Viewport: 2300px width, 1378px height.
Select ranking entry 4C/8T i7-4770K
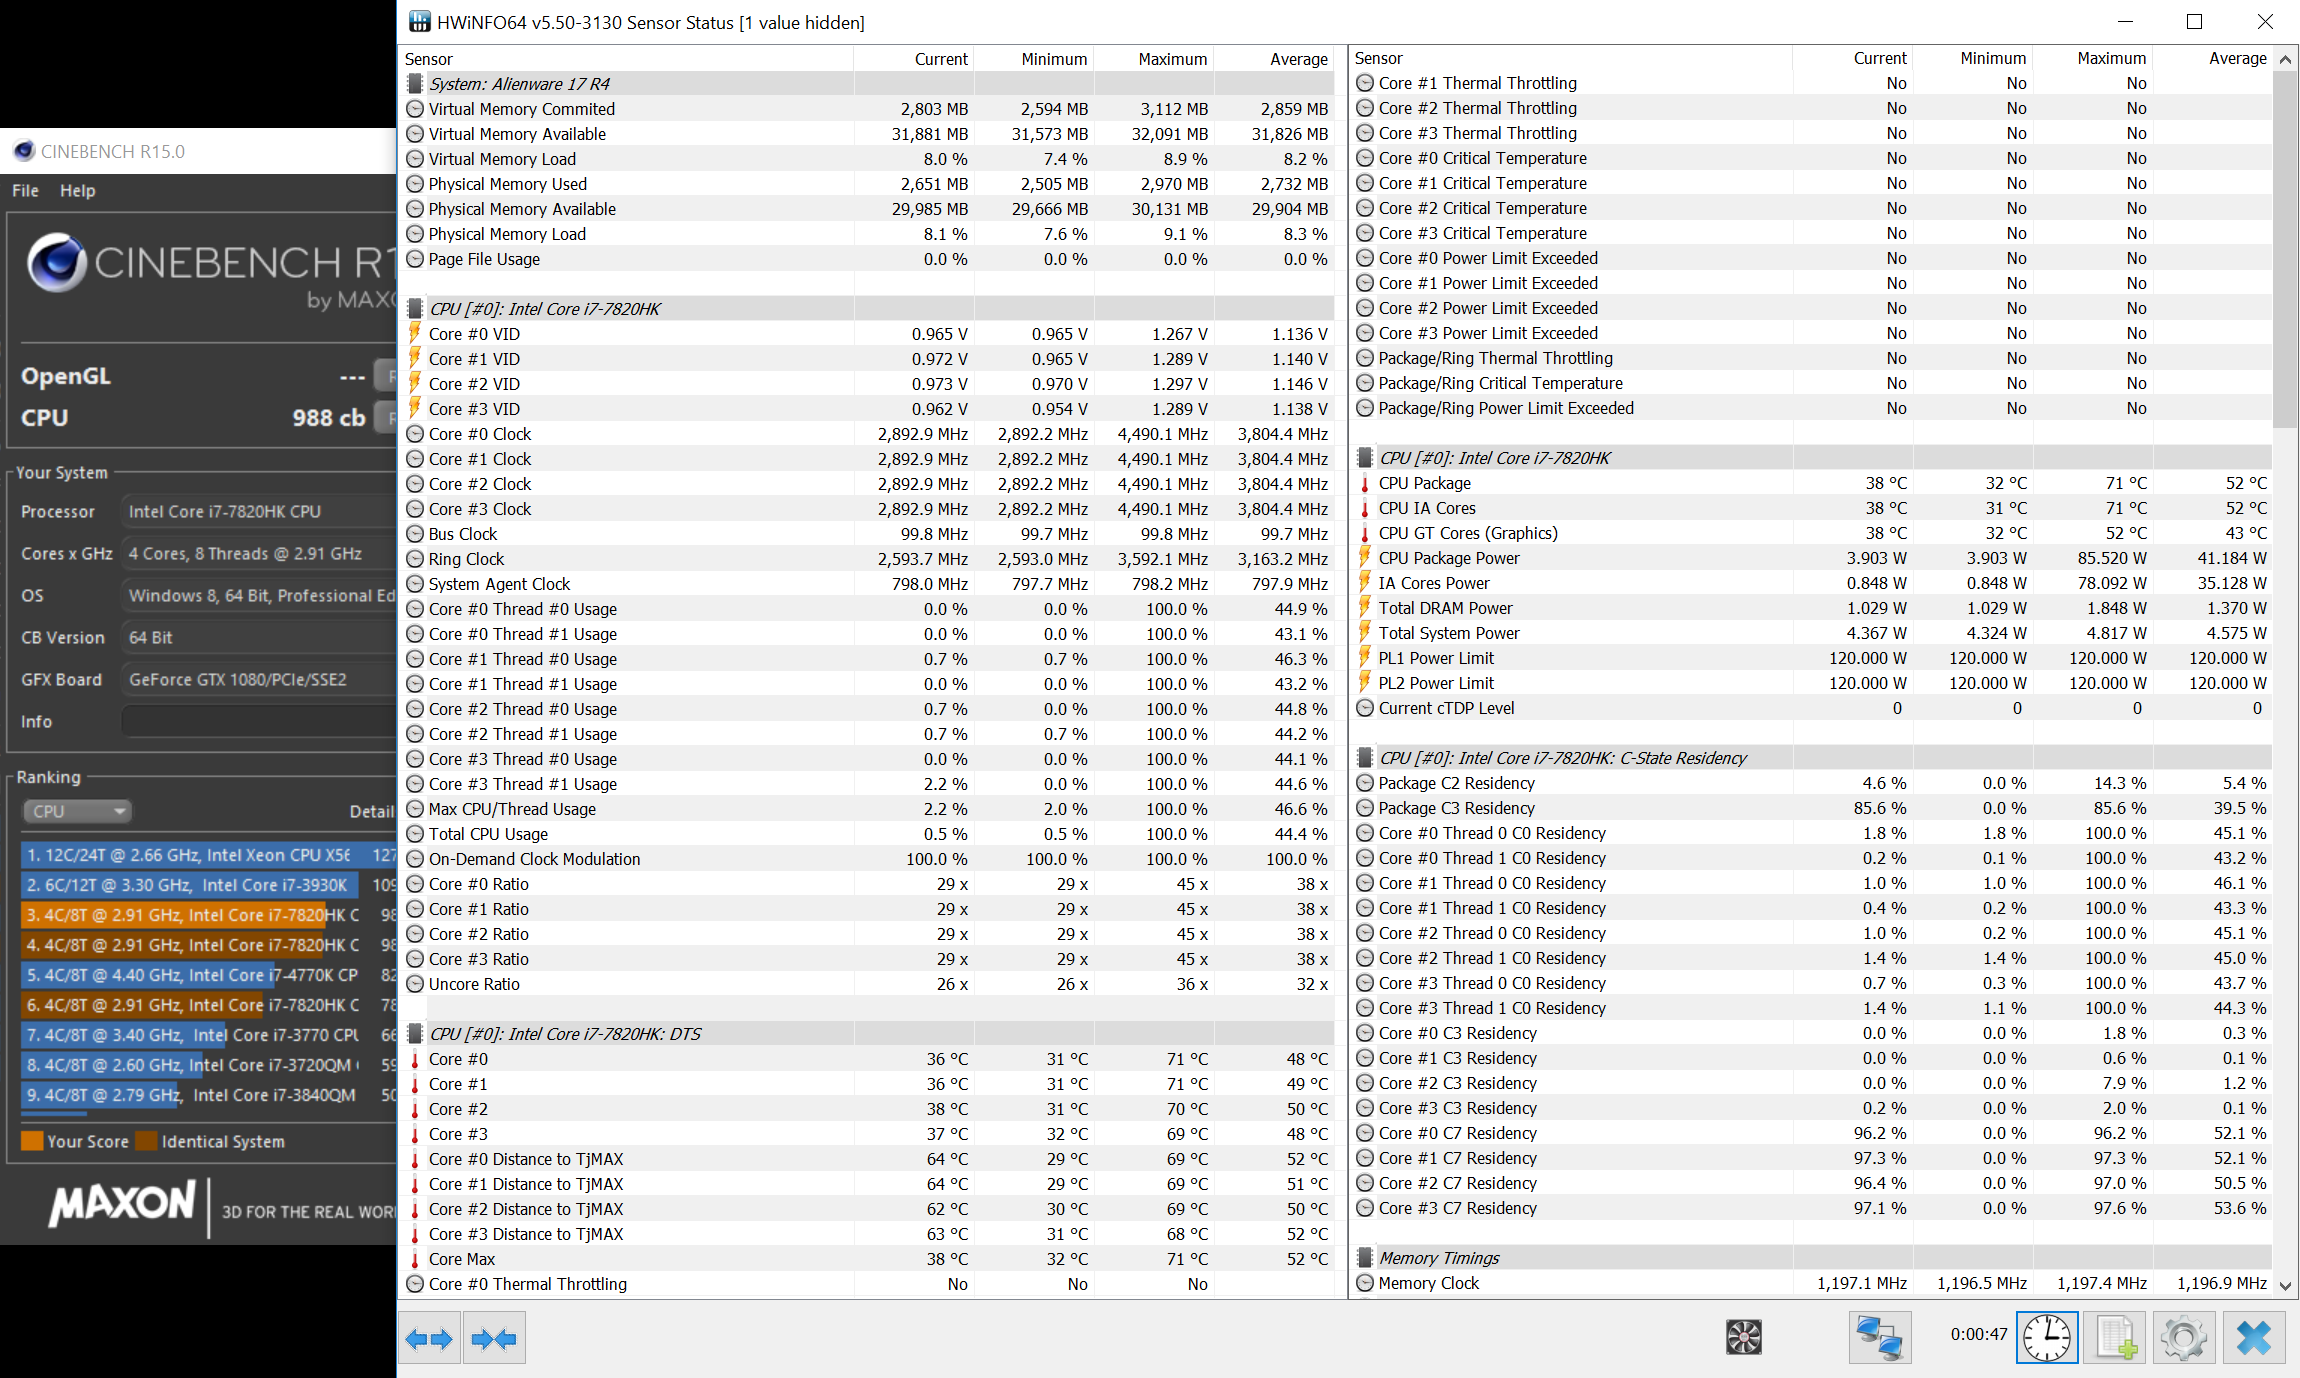tap(208, 975)
